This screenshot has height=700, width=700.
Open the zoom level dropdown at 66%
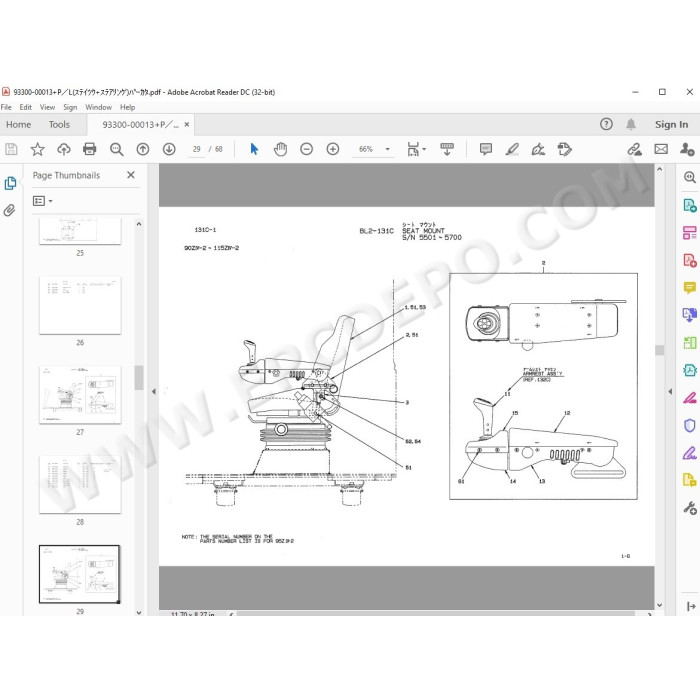(x=387, y=149)
